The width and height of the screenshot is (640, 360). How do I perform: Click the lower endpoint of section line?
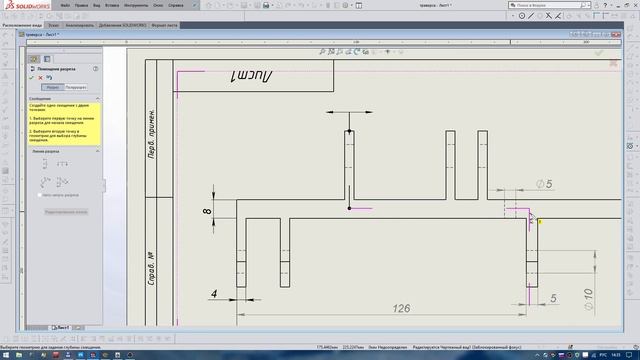click(x=349, y=209)
